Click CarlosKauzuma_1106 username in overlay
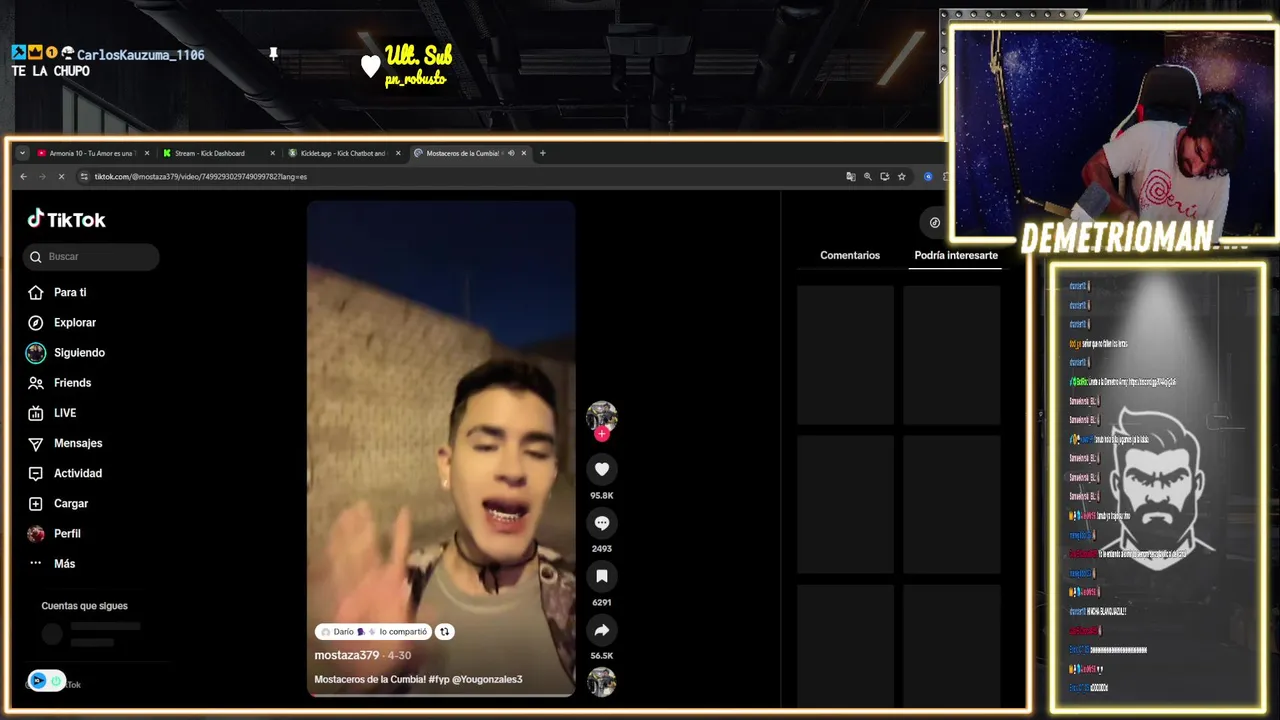Image resolution: width=1280 pixels, height=720 pixels. point(141,55)
